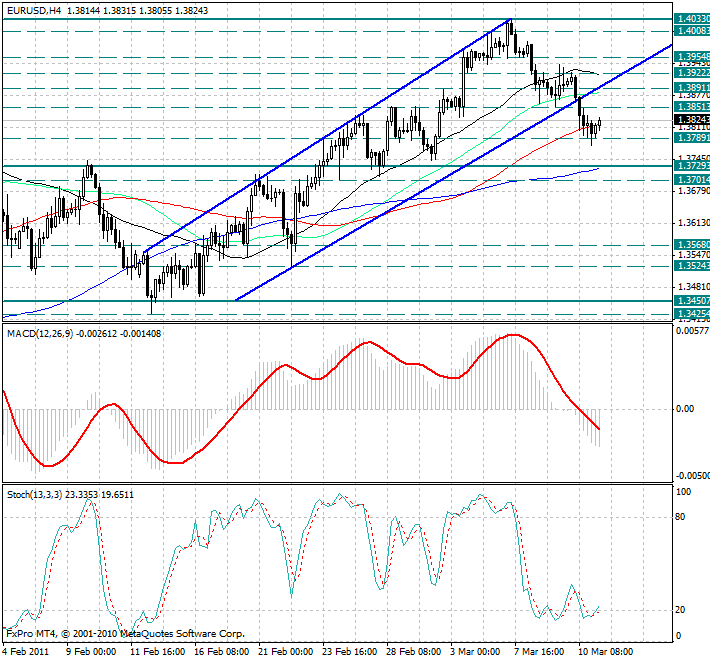This screenshot has height=659, width=710.
Task: Click the 1.34254 level label
Action: pyautogui.click(x=692, y=313)
